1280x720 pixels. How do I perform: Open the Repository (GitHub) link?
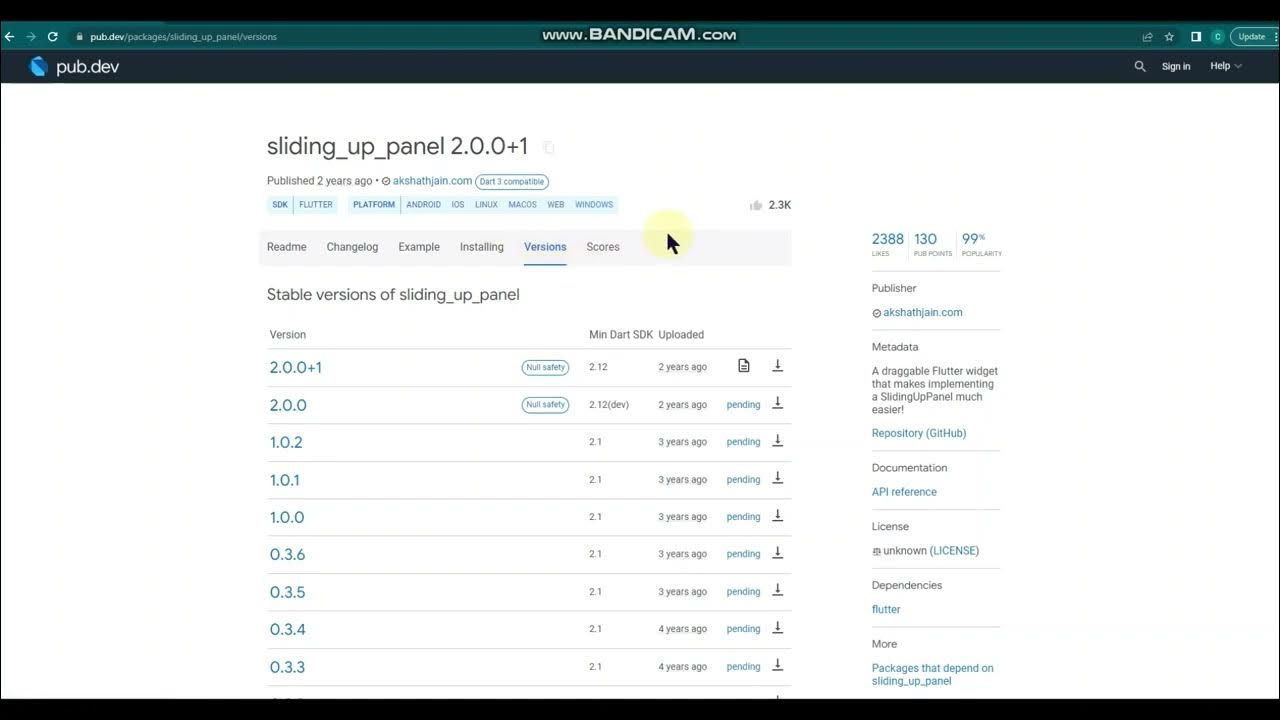coord(919,433)
